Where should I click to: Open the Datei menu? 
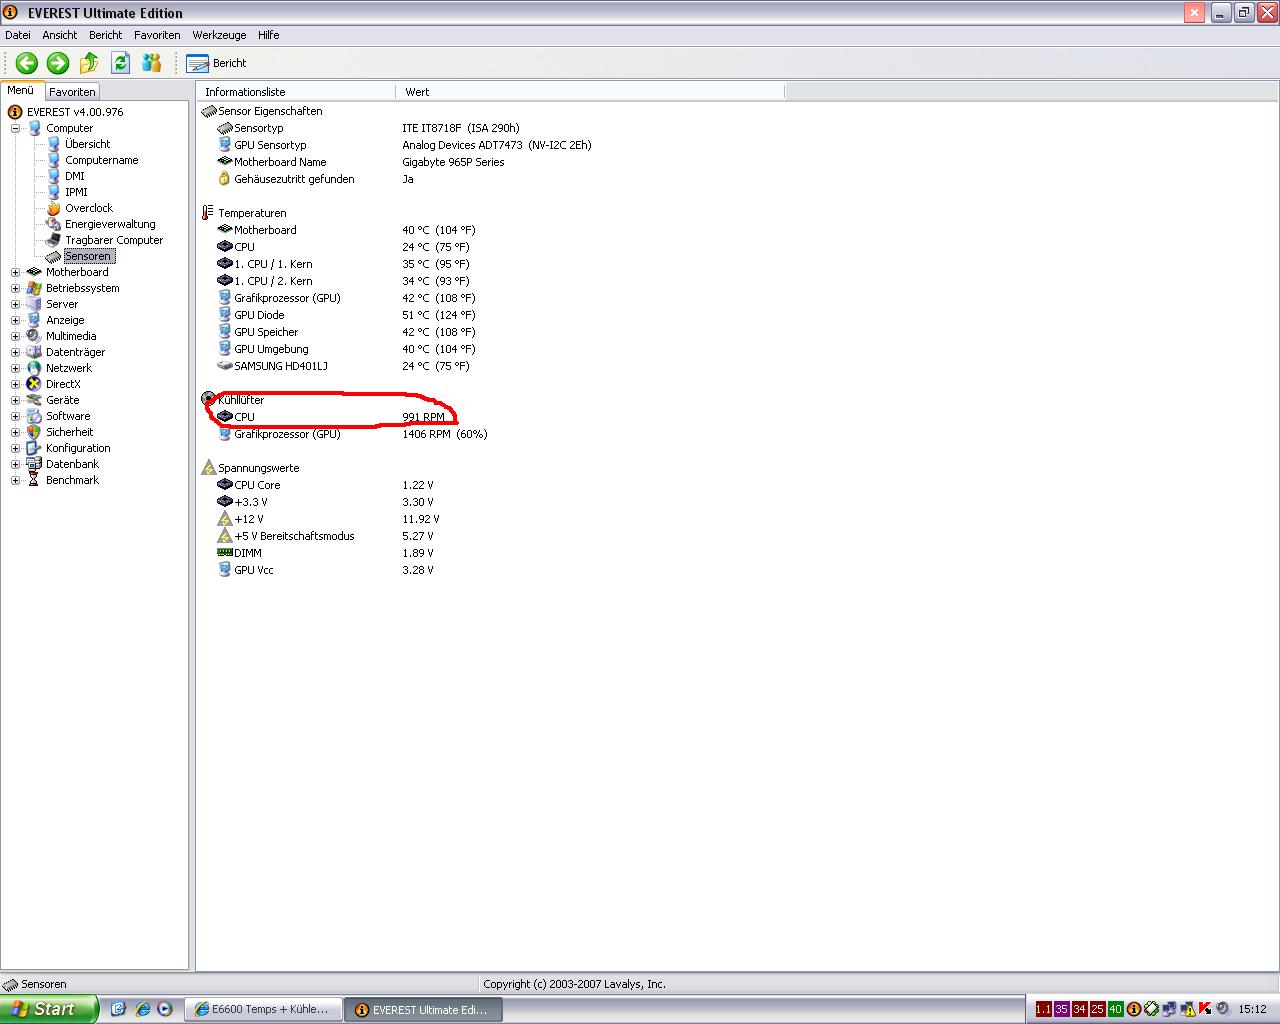[18, 35]
